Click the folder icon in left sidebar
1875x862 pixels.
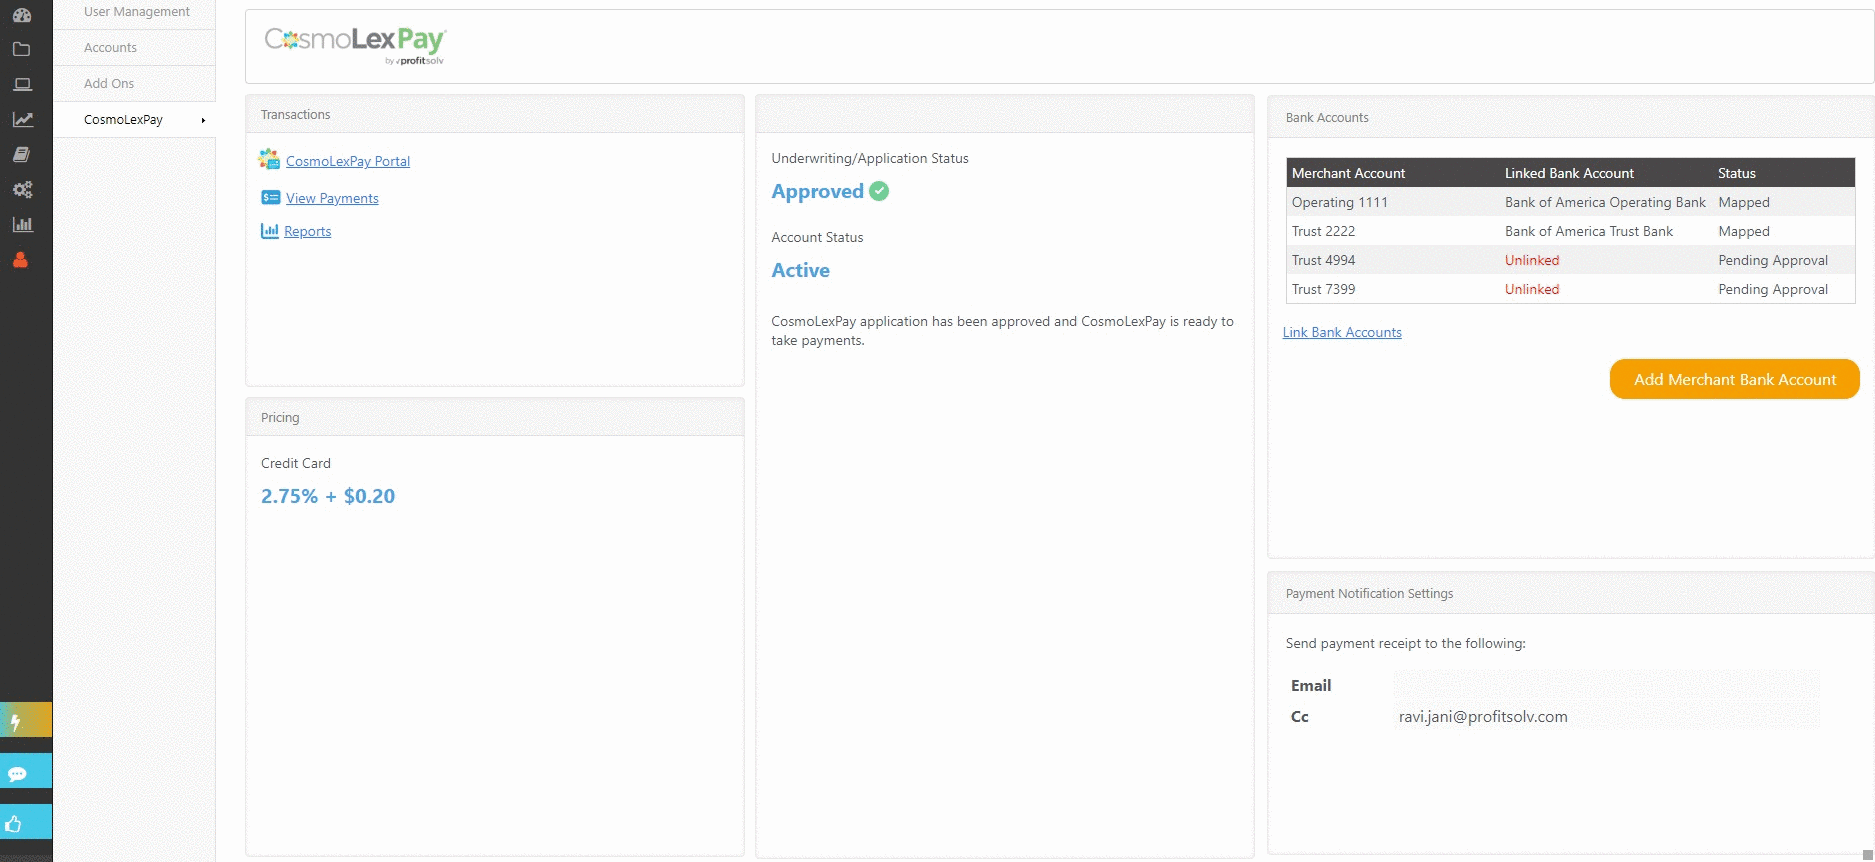click(x=22, y=49)
